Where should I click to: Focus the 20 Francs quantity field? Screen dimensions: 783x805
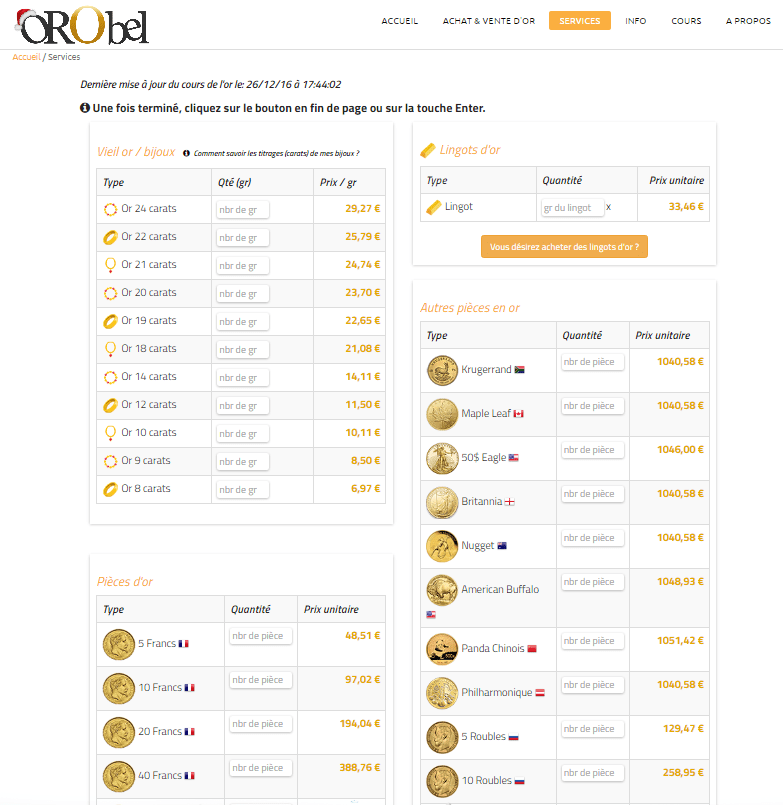coord(261,724)
